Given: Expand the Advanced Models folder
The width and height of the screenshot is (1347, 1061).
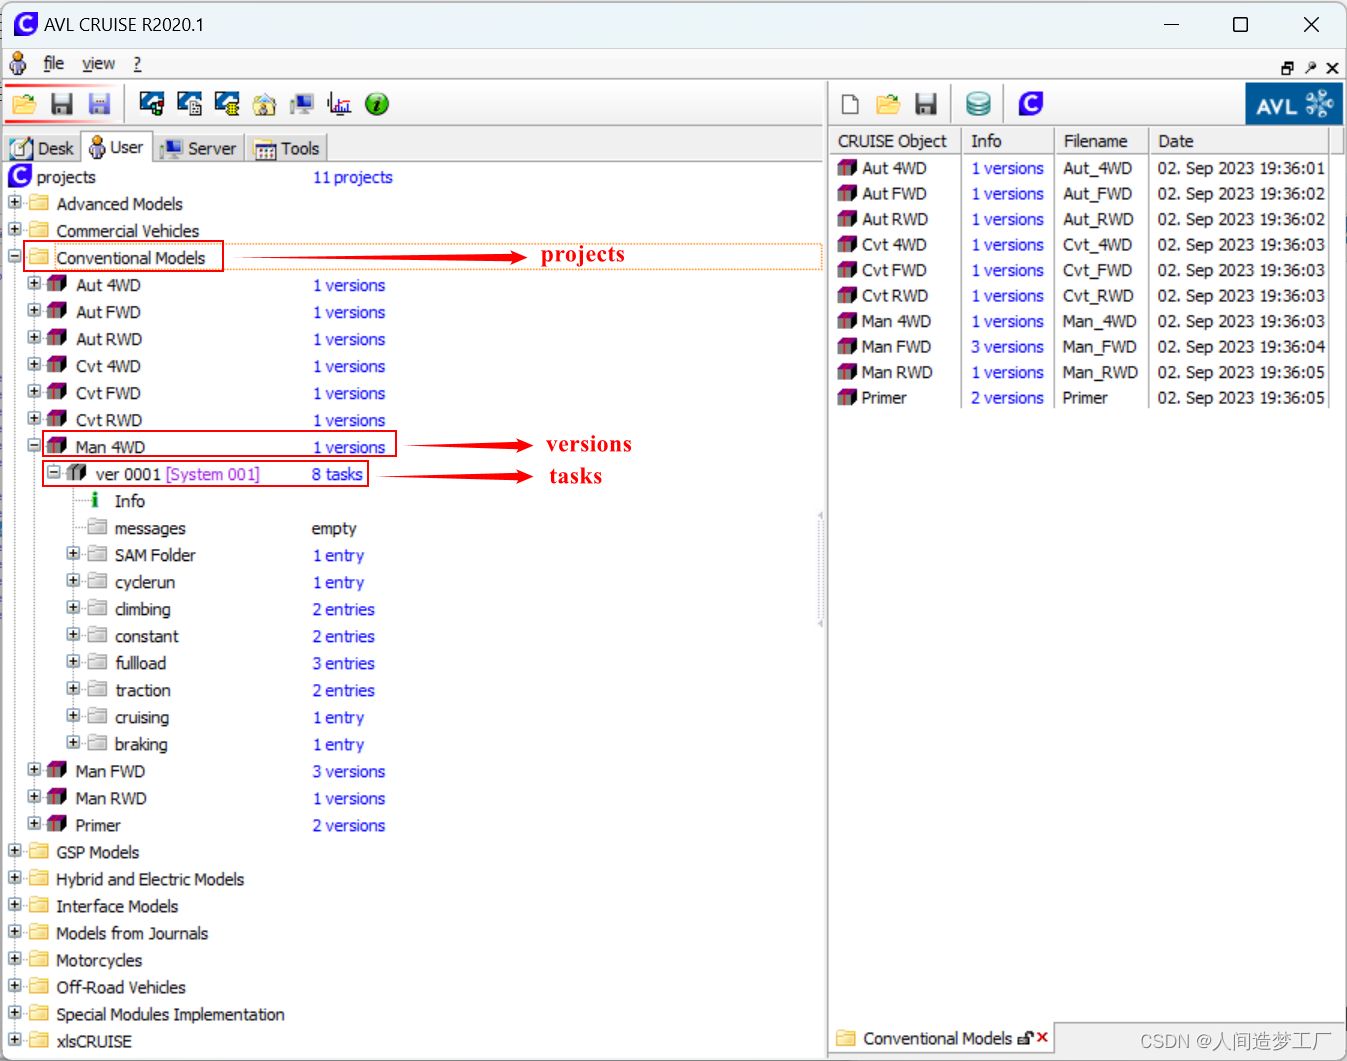Looking at the screenshot, I should pos(15,203).
